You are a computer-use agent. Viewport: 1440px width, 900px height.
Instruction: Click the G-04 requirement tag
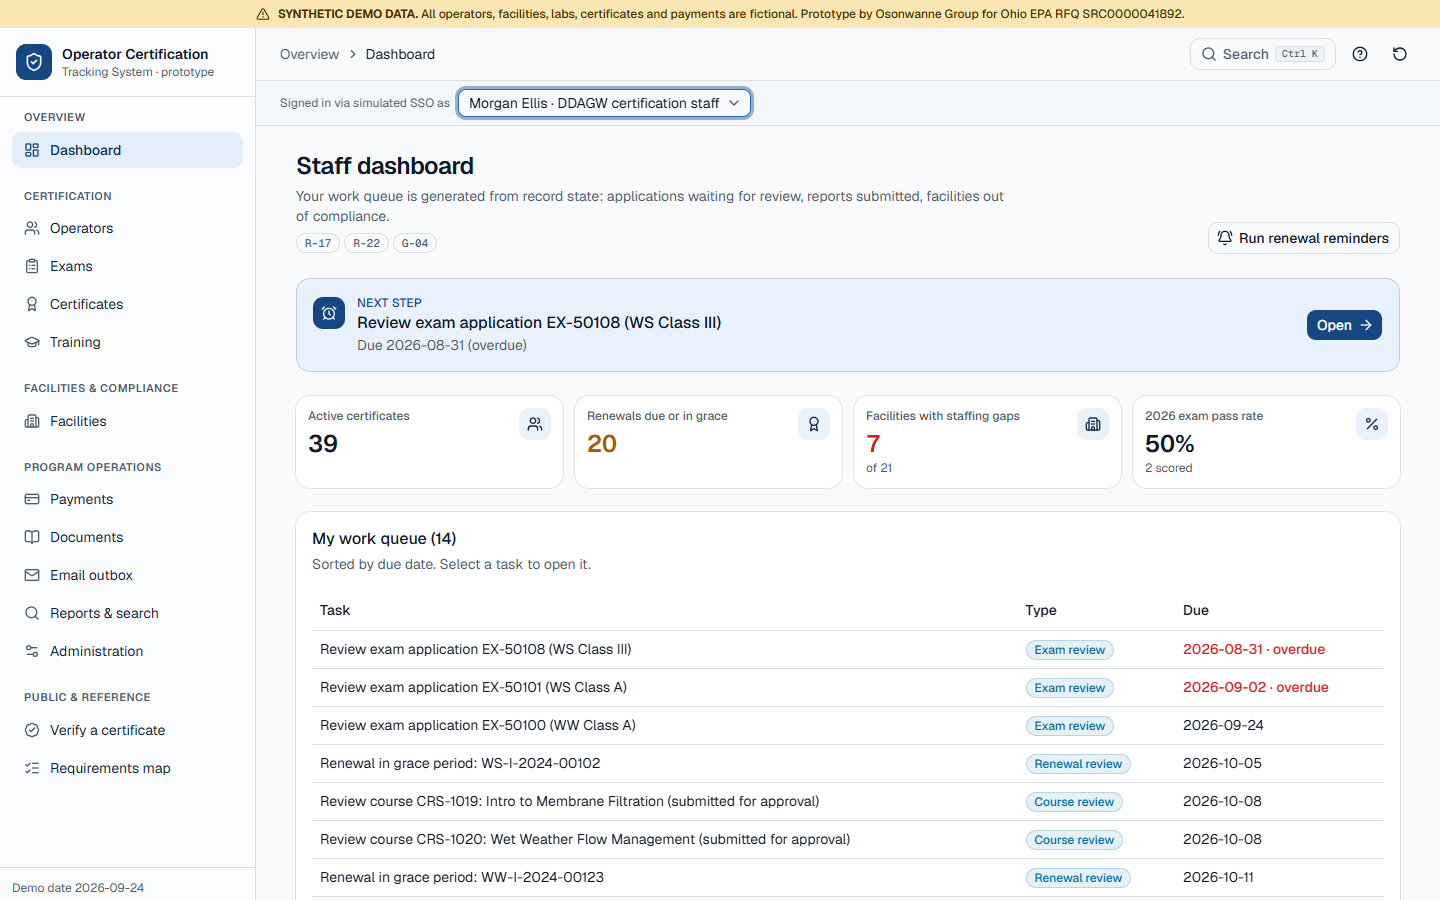tap(415, 243)
